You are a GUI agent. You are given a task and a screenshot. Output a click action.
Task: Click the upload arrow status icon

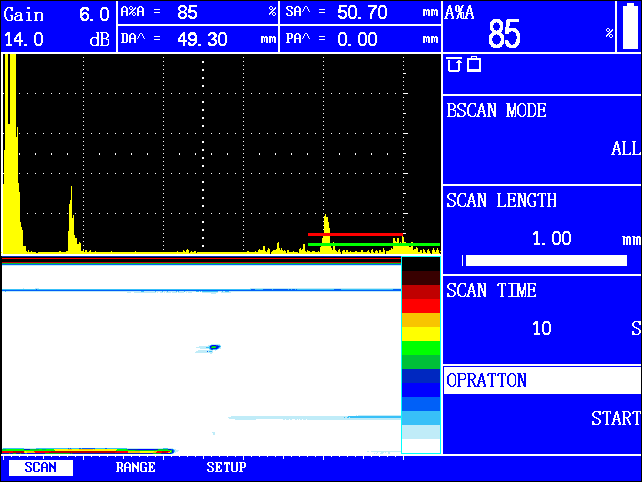(454, 65)
